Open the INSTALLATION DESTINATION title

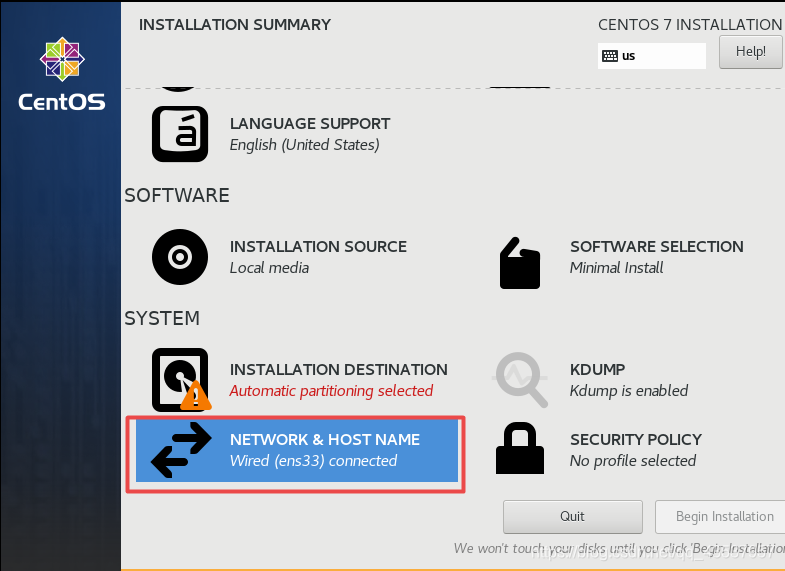(x=338, y=369)
